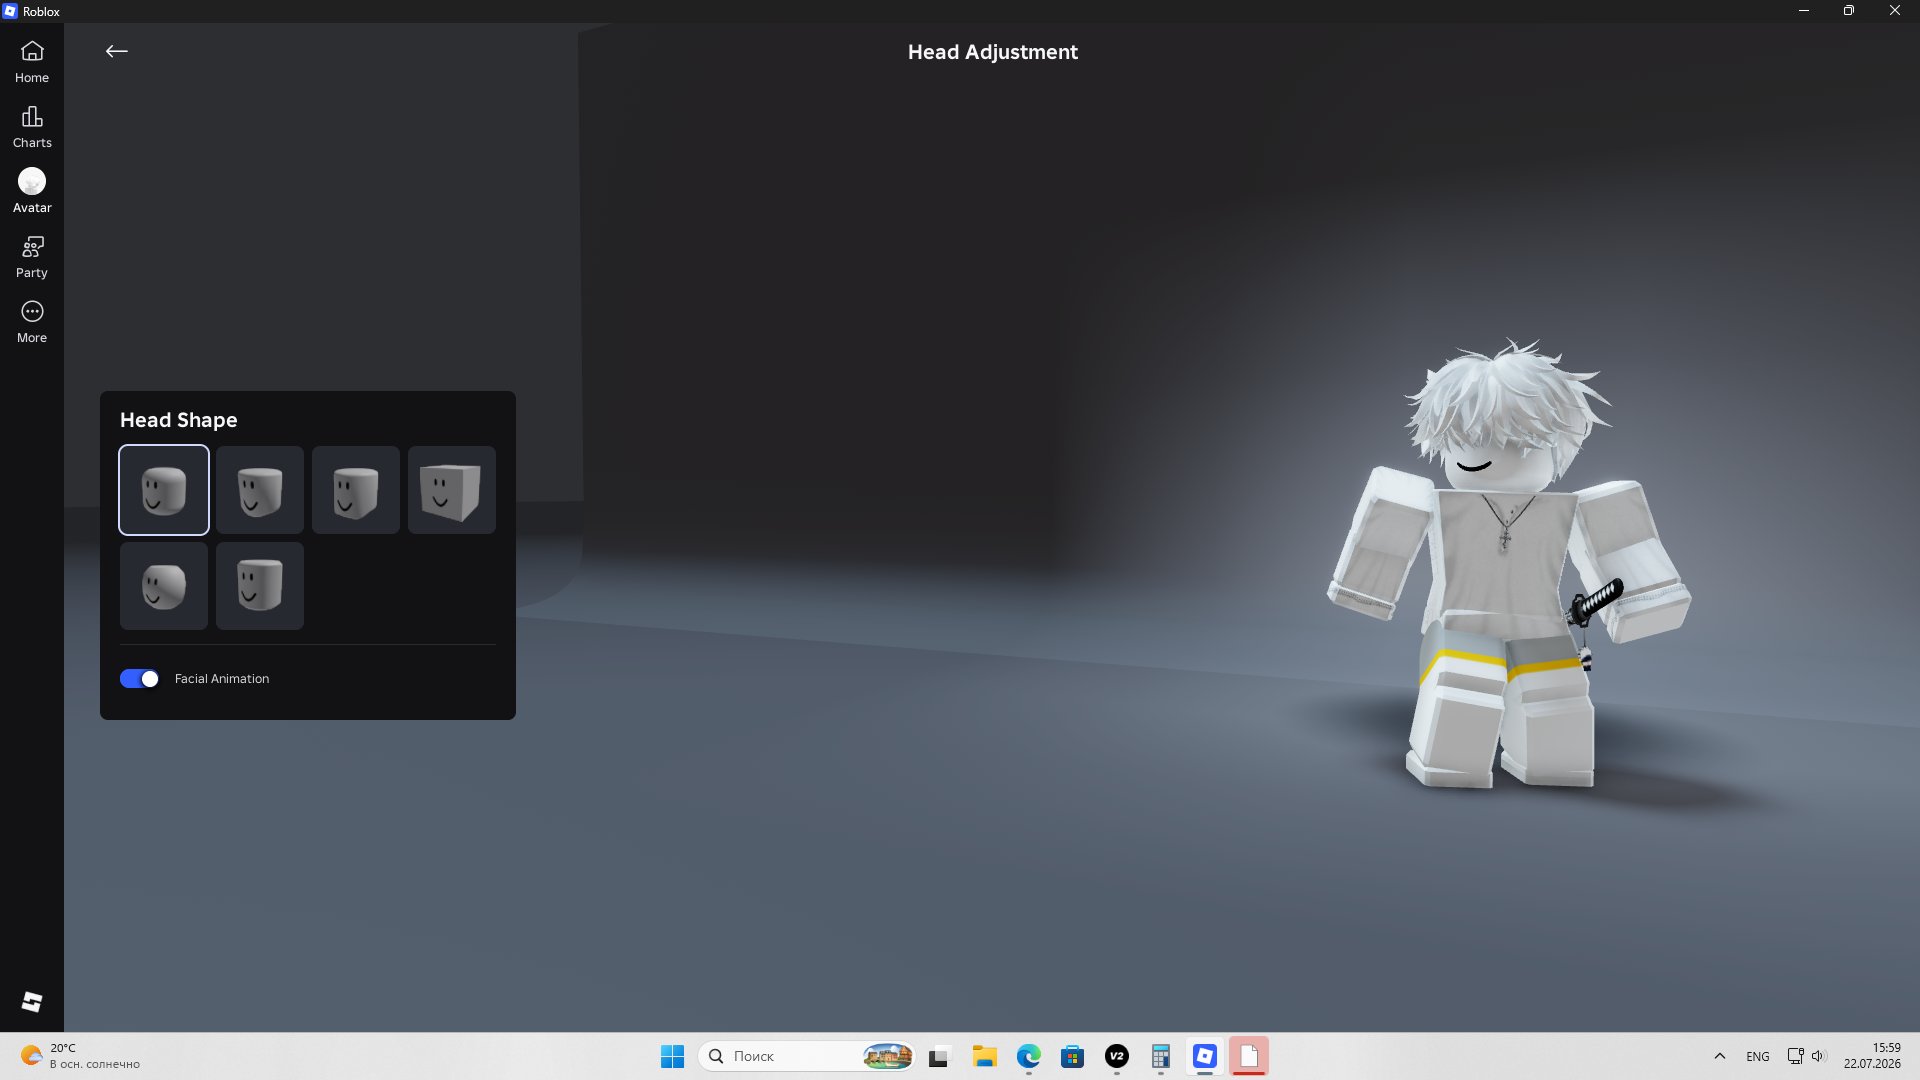Screen dimensions: 1920x1080
Task: Click the Facial Animation label
Action: 222,679
